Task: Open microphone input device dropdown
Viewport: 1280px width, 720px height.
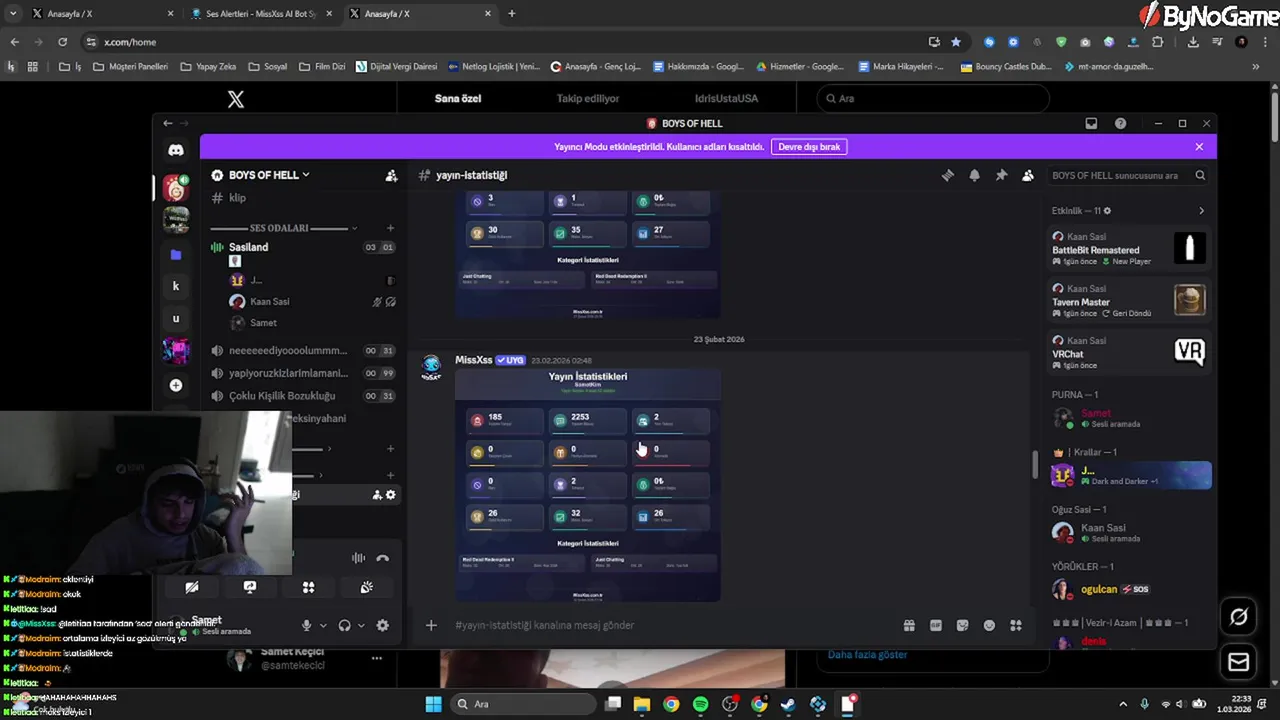Action: pos(323,626)
